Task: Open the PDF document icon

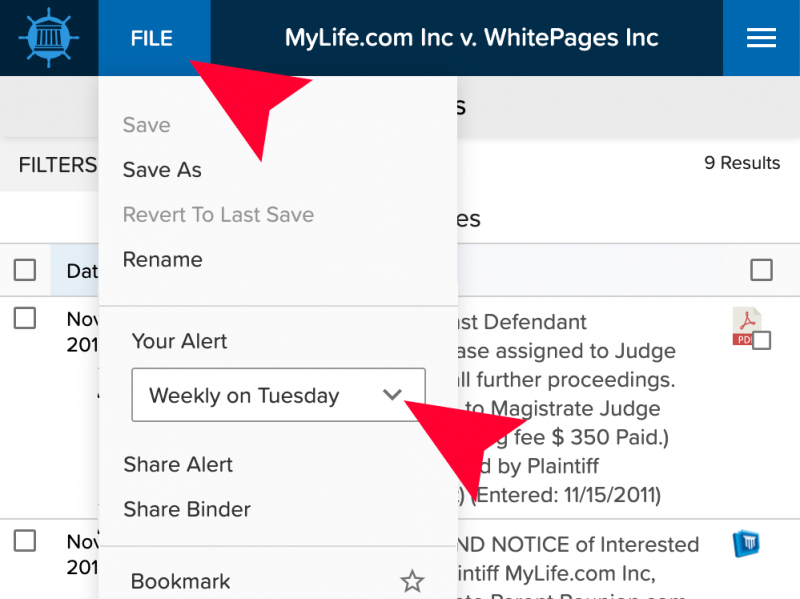Action: [x=744, y=325]
